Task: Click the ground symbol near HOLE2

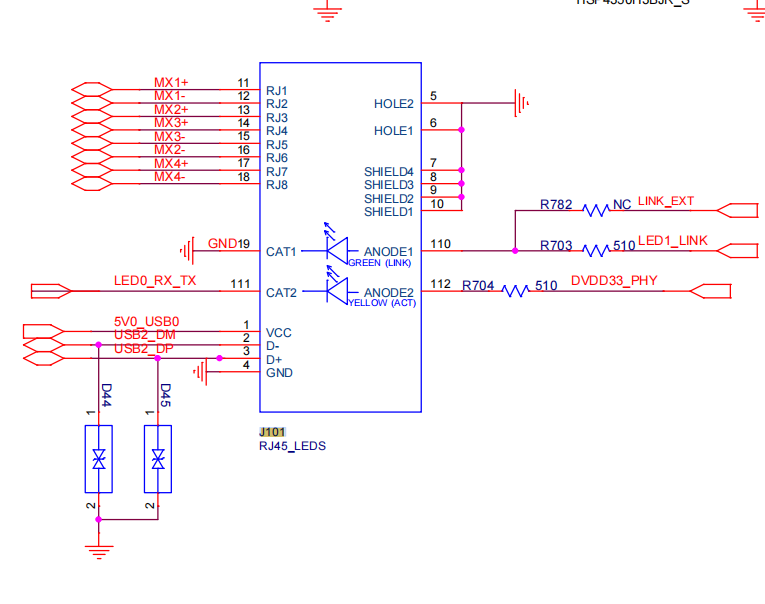Action: tap(521, 103)
